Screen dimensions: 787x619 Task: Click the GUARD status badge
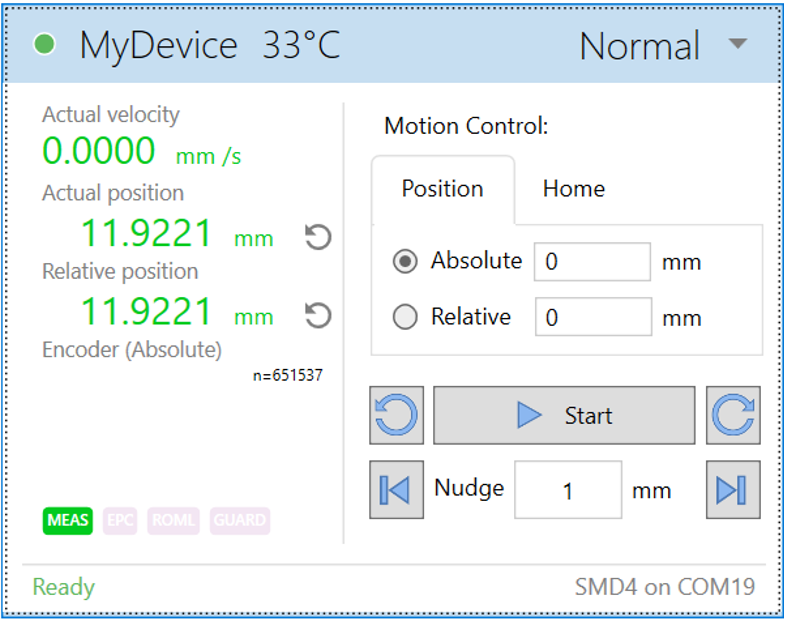pyautogui.click(x=240, y=520)
